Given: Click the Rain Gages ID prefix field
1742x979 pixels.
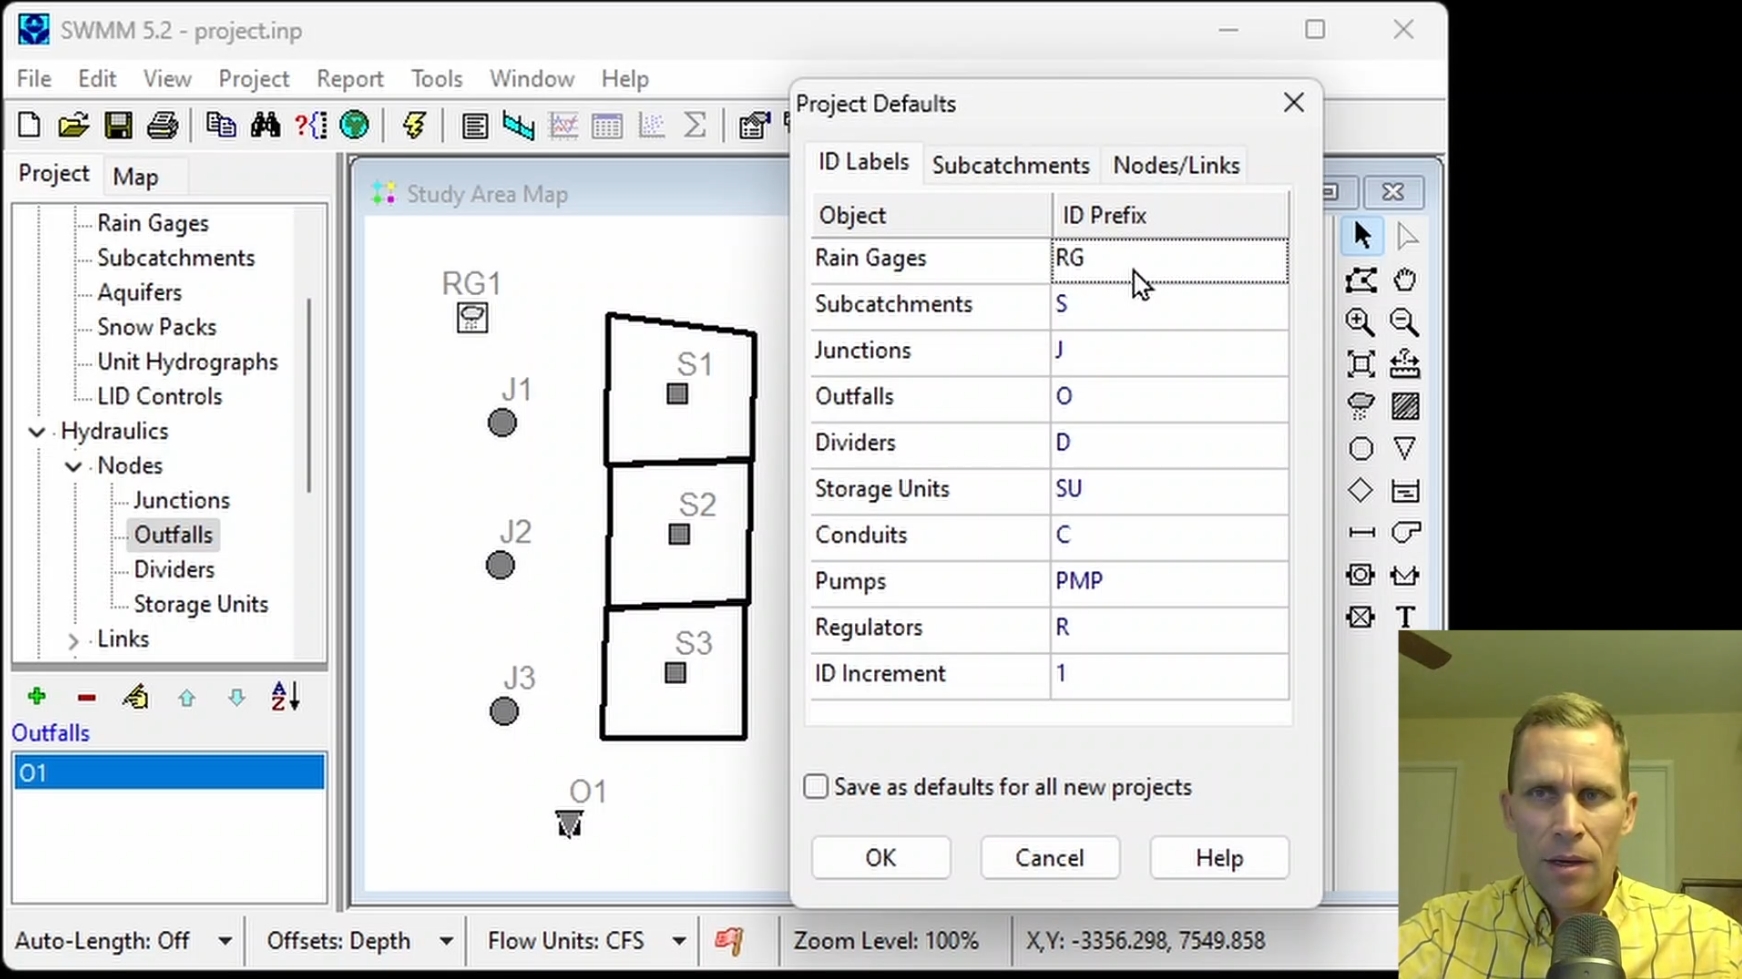Looking at the screenshot, I should pyautogui.click(x=1170, y=259).
